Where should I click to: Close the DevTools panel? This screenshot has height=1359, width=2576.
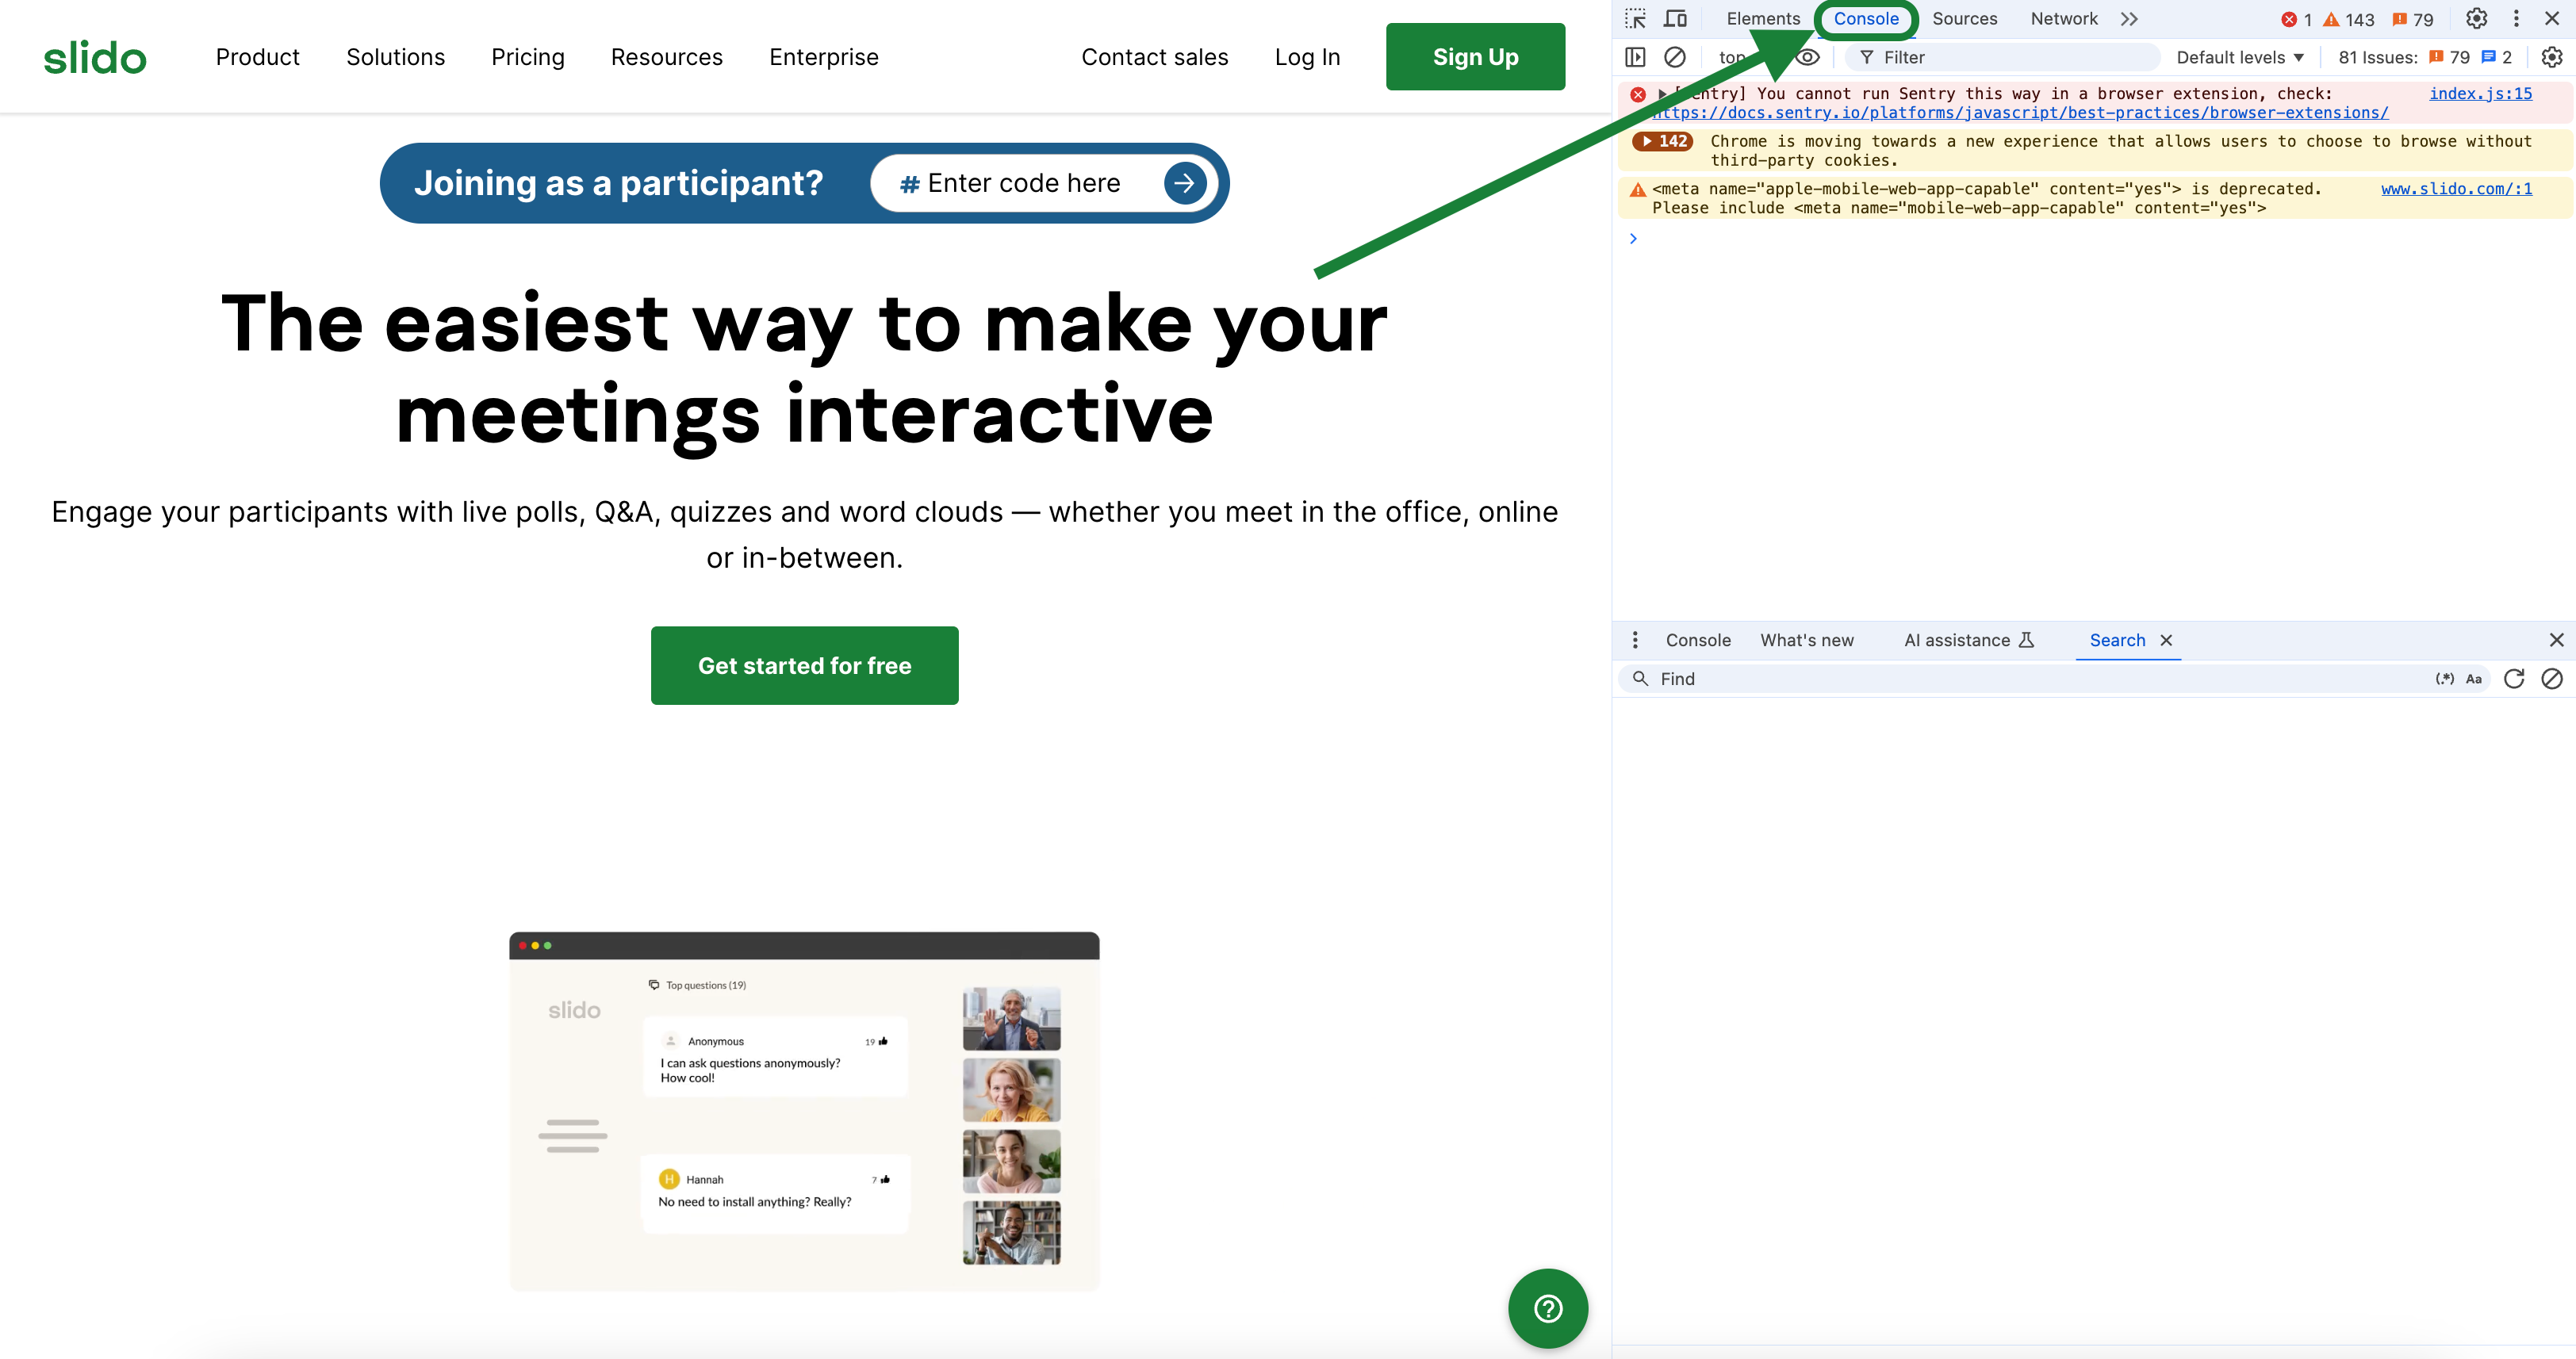click(2552, 19)
